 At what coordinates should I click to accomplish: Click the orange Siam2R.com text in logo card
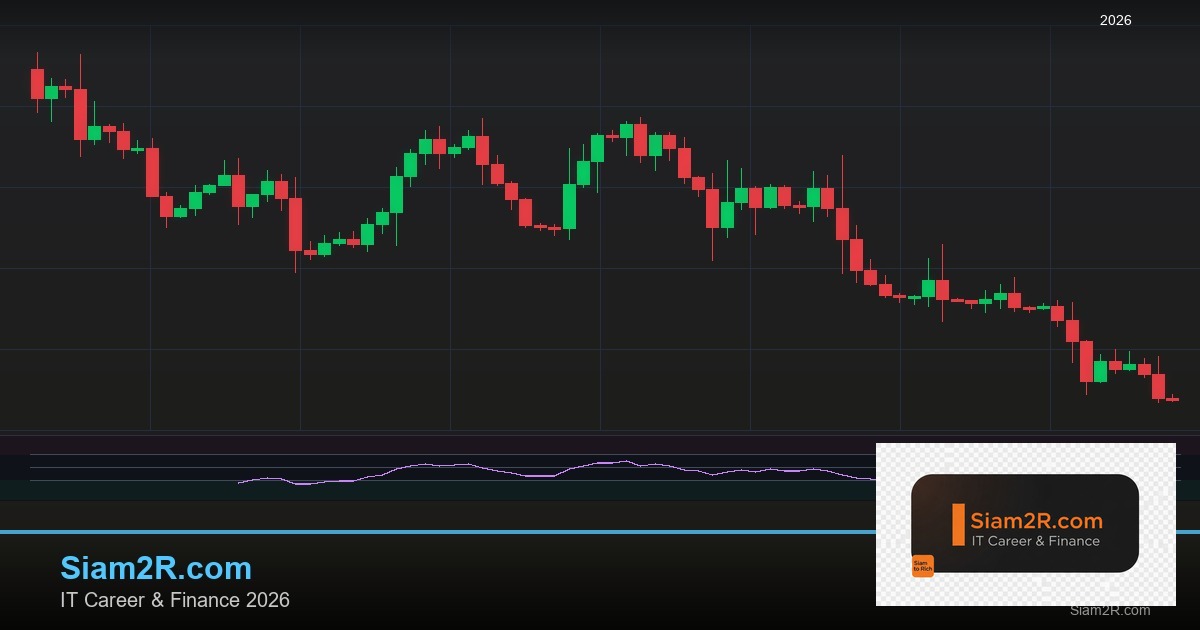[x=1036, y=520]
